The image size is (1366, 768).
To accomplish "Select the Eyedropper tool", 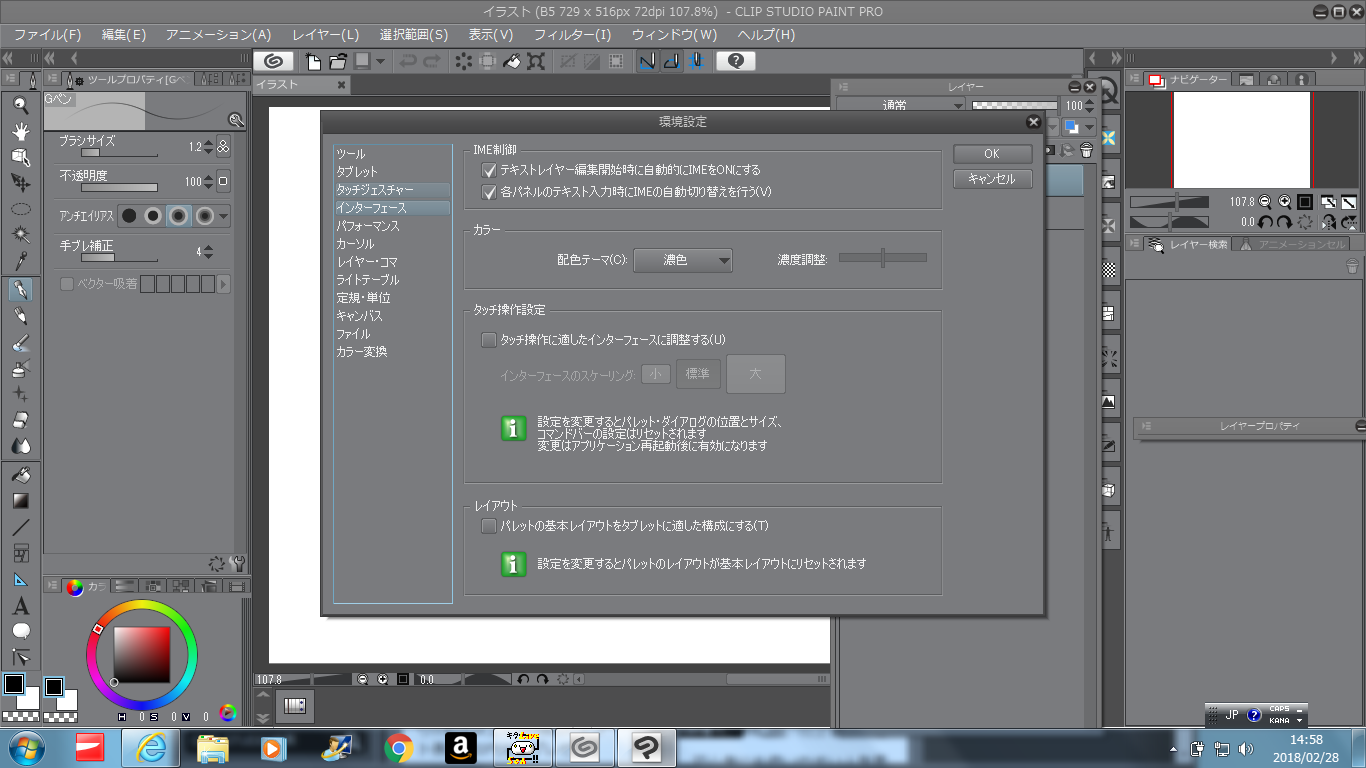I will (20, 262).
